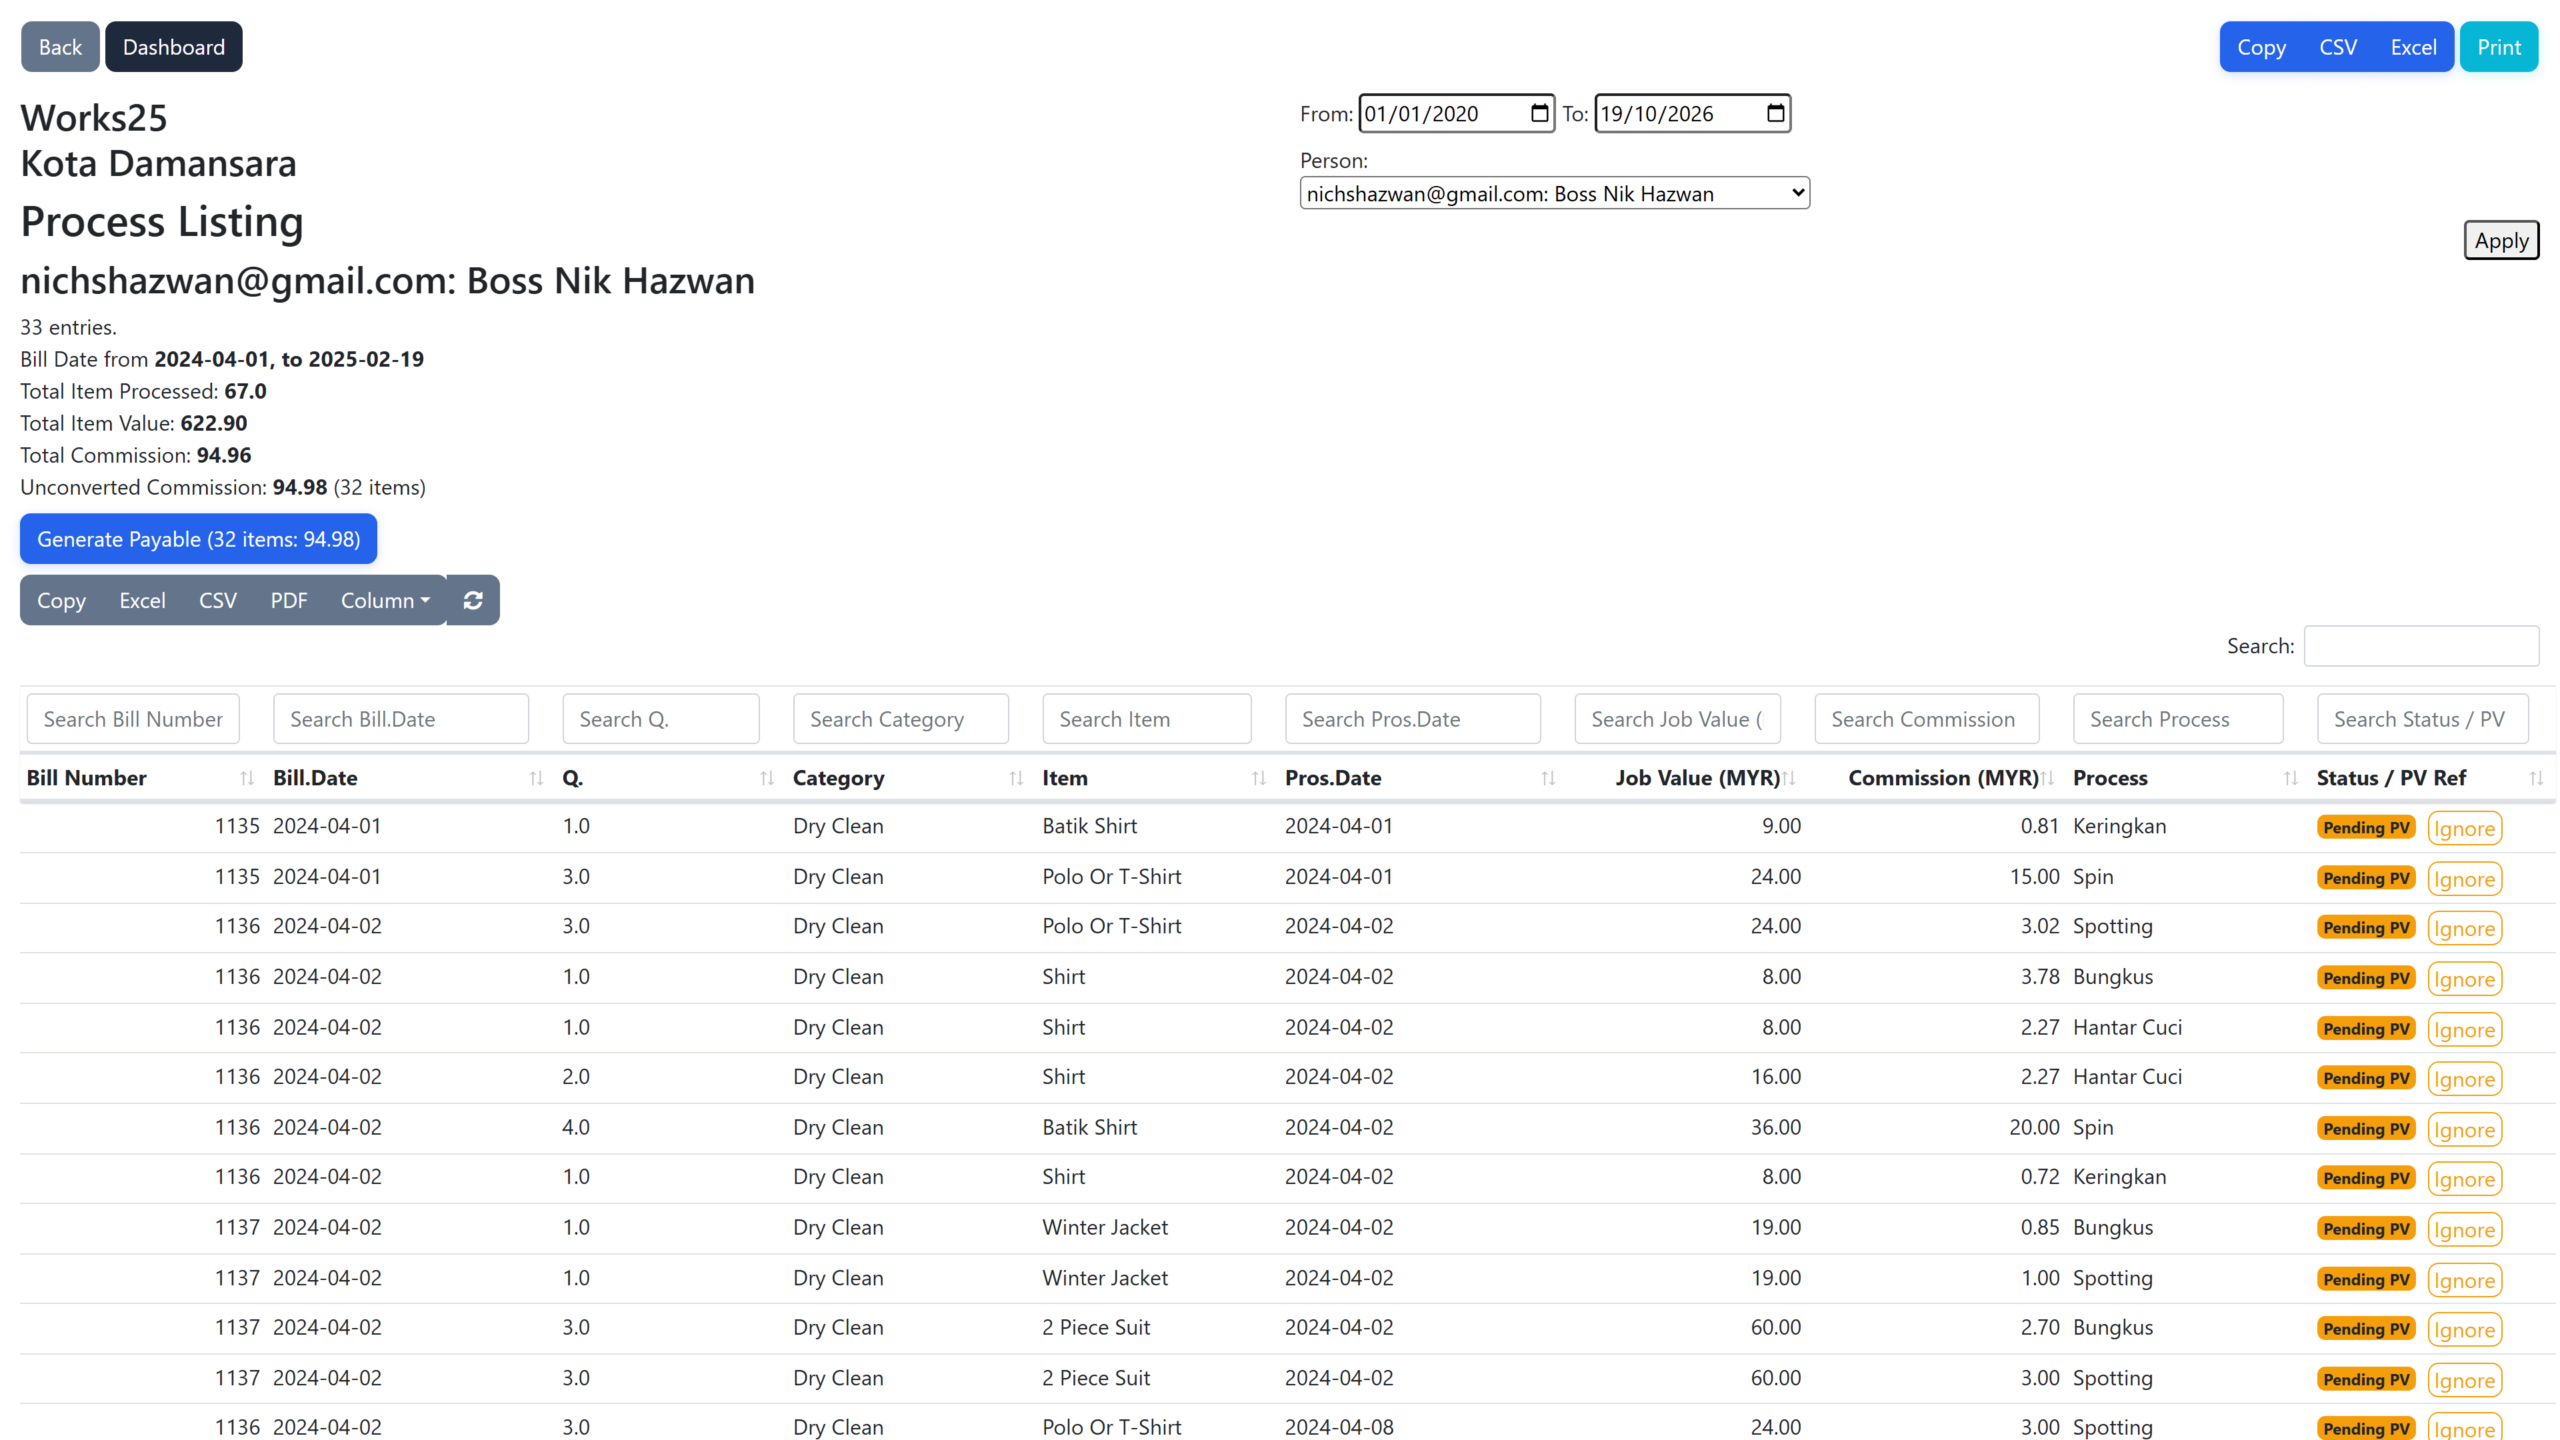Export via top-right CSV button

(2338, 47)
